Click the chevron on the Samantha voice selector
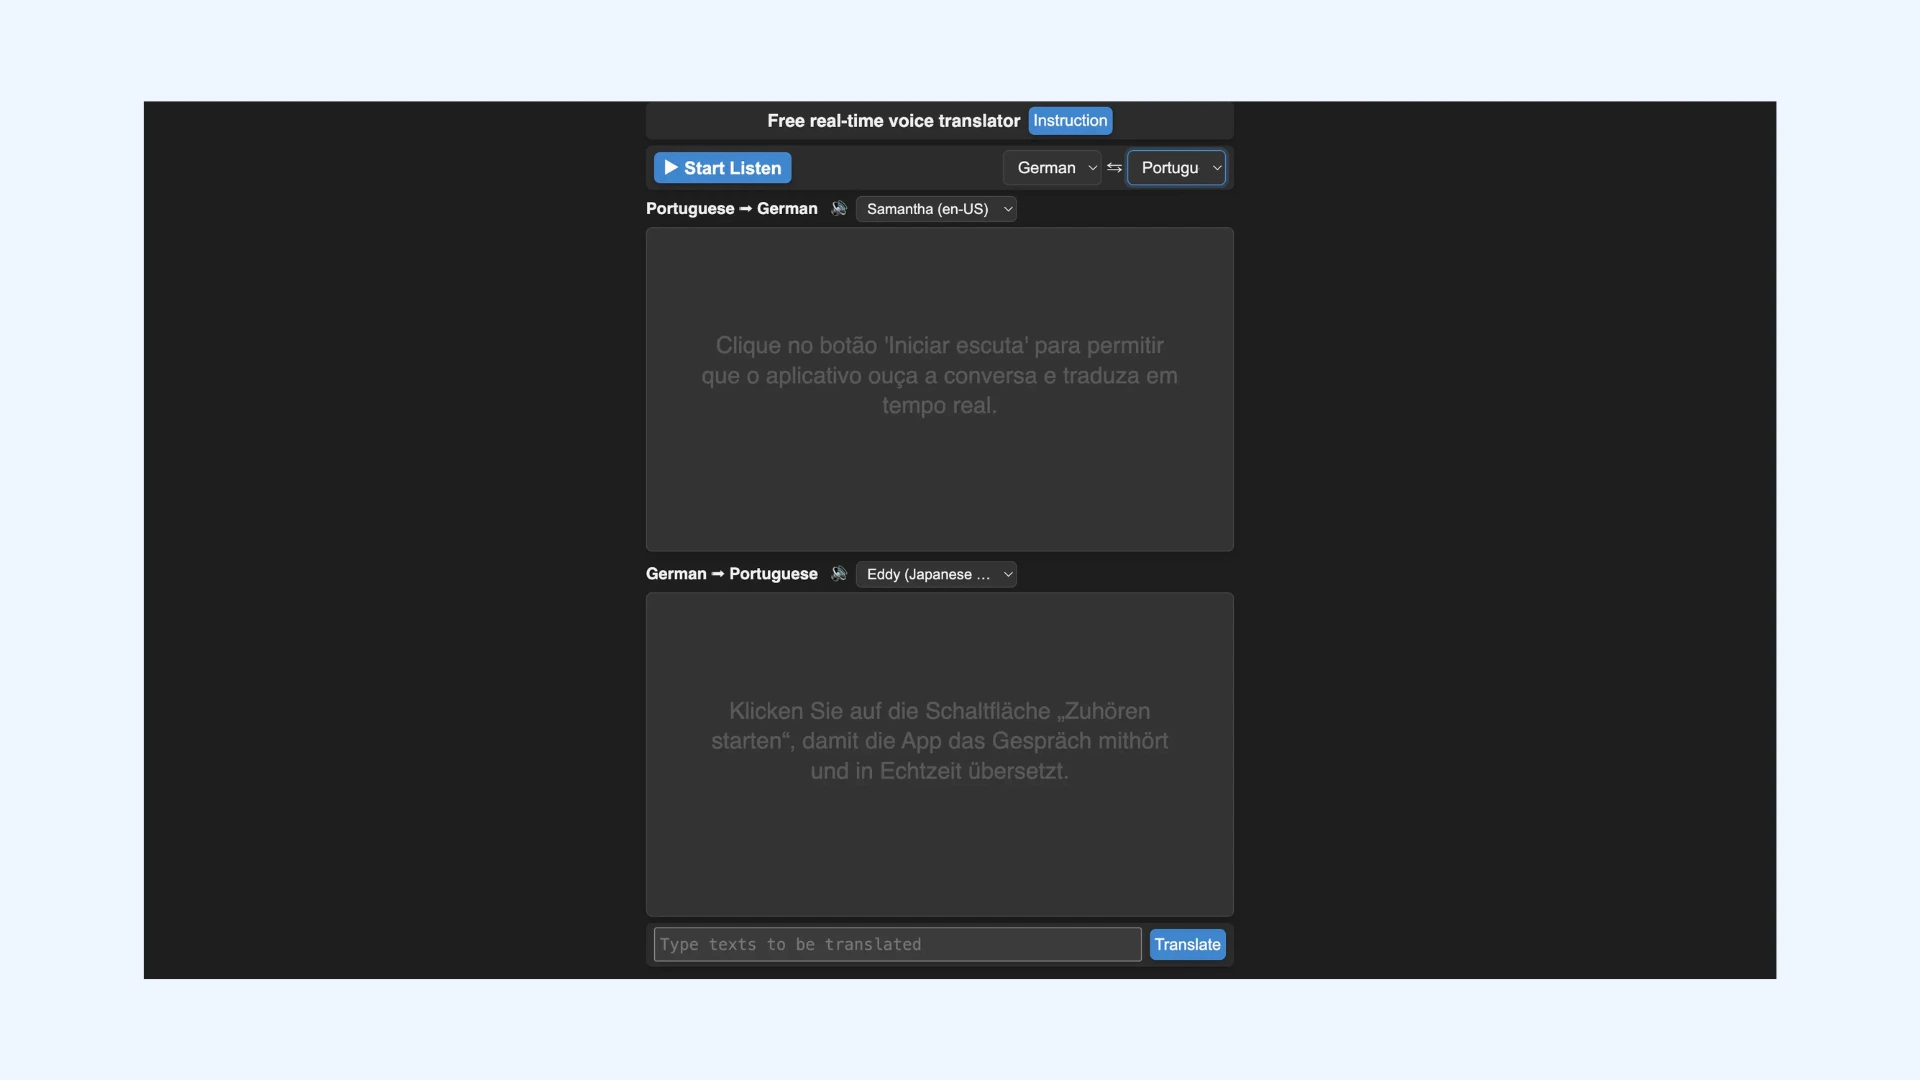Screen dimensions: 1920x1080 click(1006, 208)
